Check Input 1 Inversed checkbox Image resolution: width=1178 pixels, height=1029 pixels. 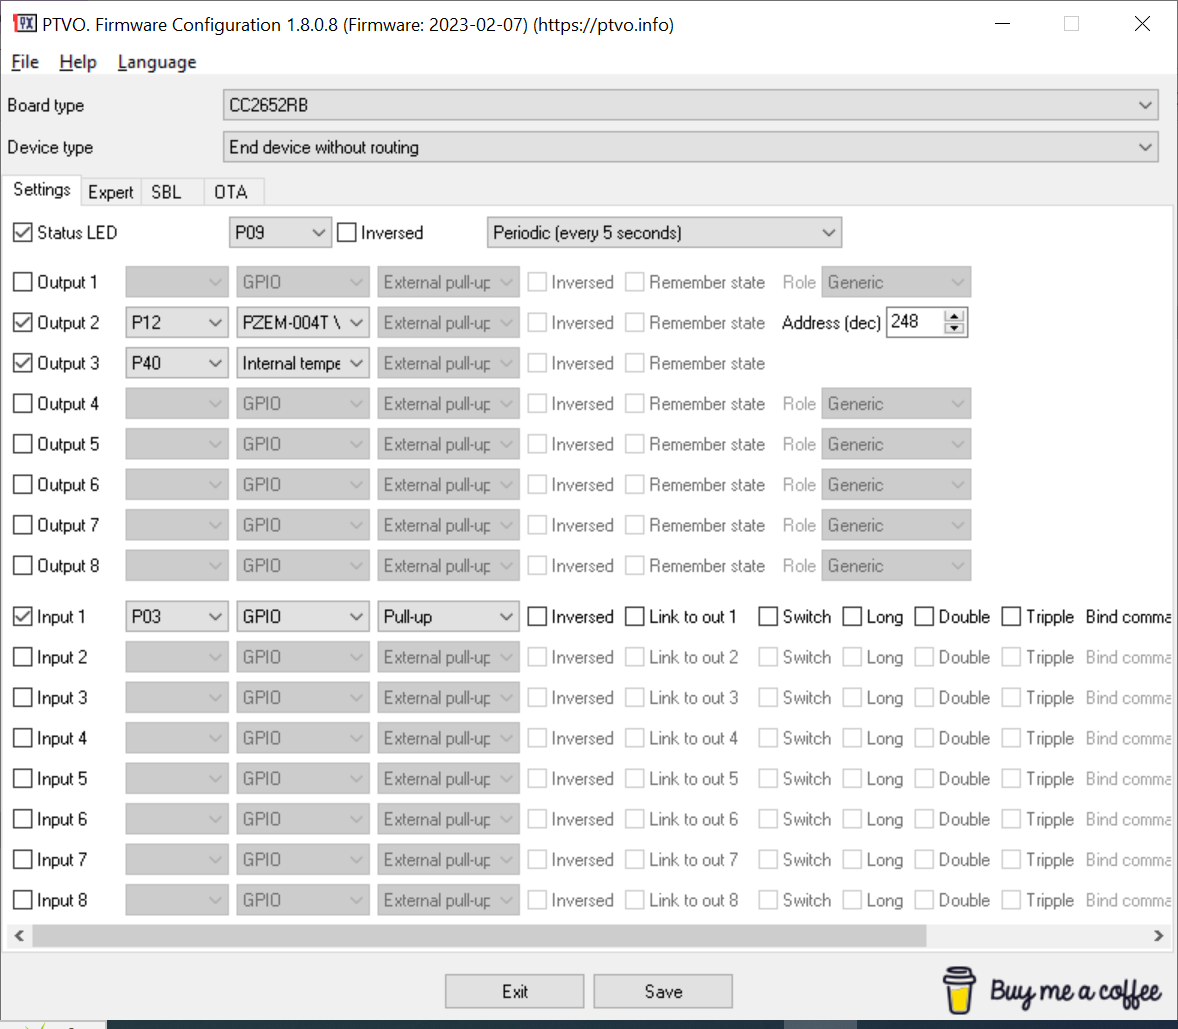536,617
